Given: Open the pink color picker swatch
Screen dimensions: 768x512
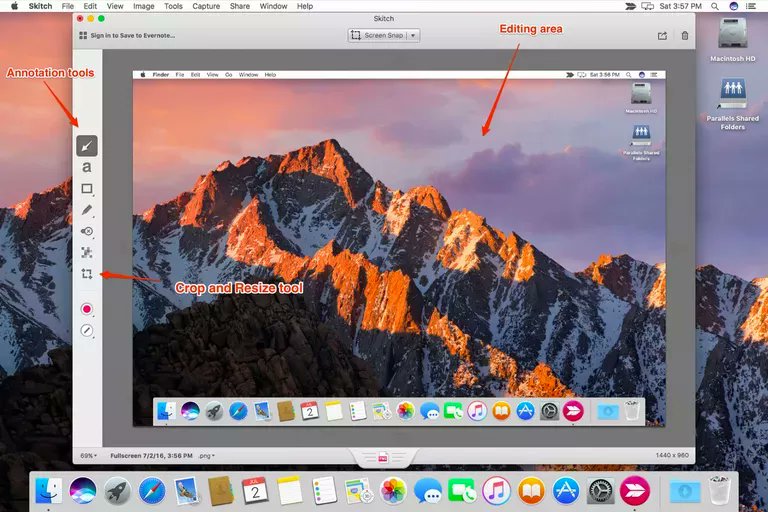Looking at the screenshot, I should click(x=87, y=309).
